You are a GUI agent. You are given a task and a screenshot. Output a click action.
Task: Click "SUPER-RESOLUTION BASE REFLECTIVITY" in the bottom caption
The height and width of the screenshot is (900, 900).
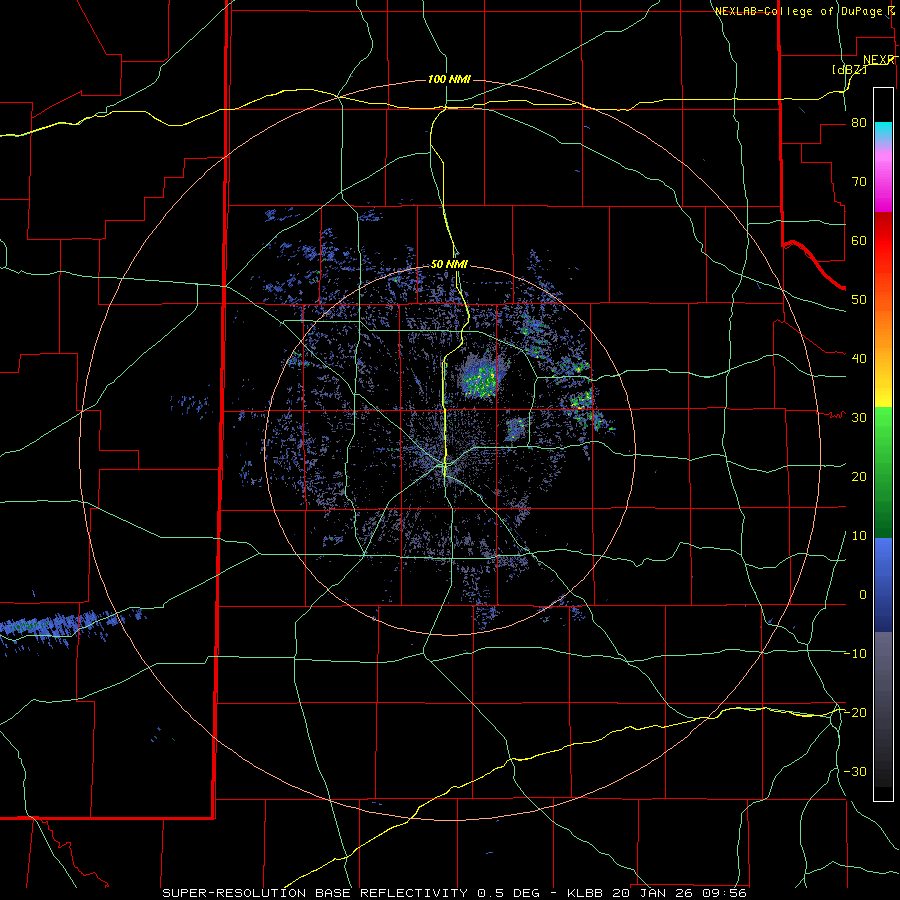tap(315, 893)
